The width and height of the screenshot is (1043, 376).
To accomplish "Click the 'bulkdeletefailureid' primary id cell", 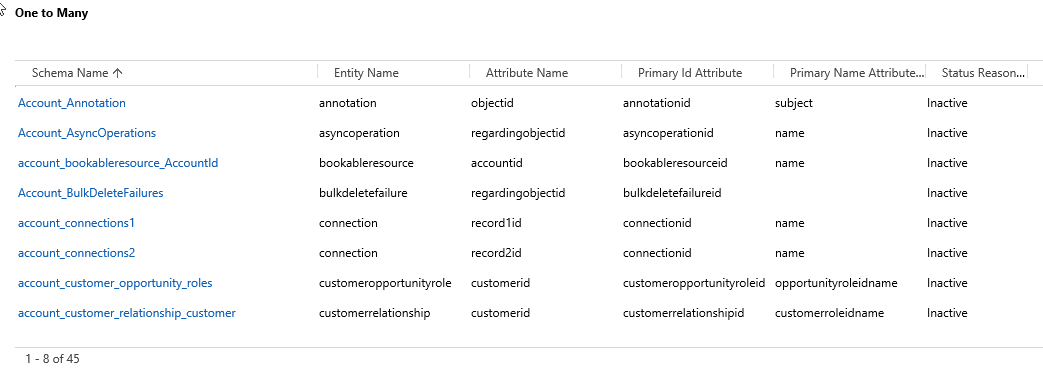I will [x=672, y=193].
